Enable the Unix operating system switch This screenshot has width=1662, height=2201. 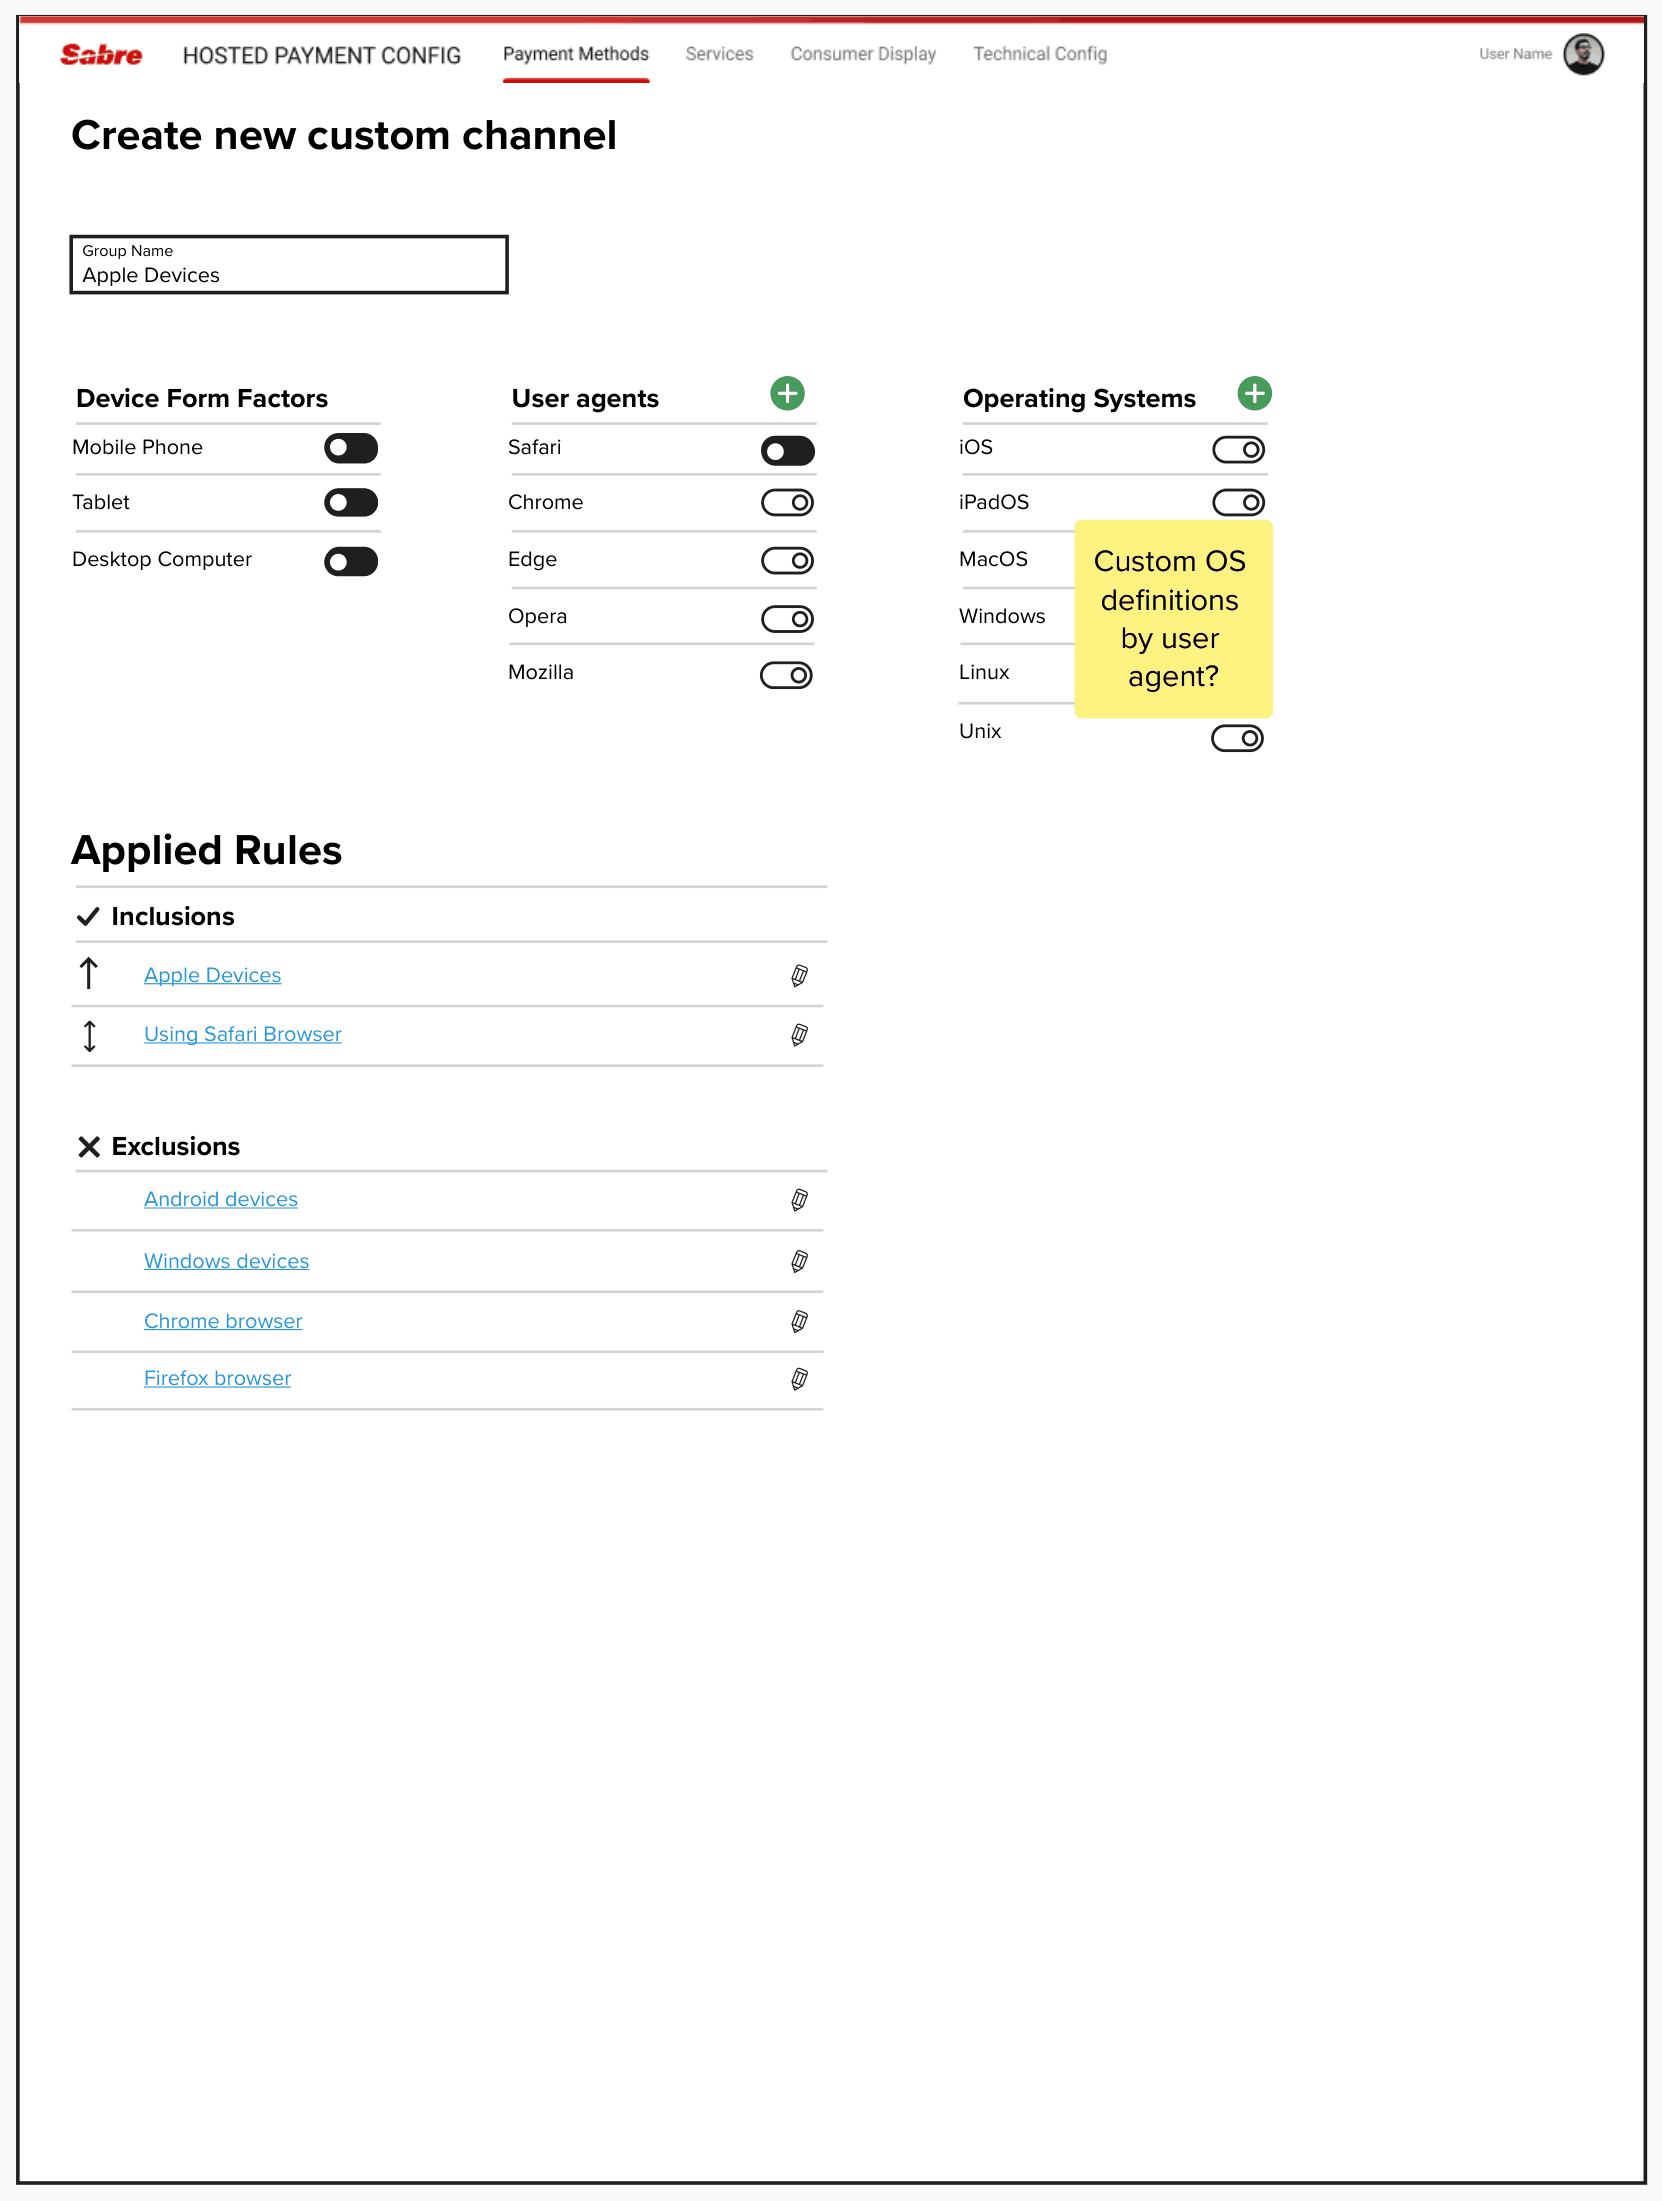1238,738
